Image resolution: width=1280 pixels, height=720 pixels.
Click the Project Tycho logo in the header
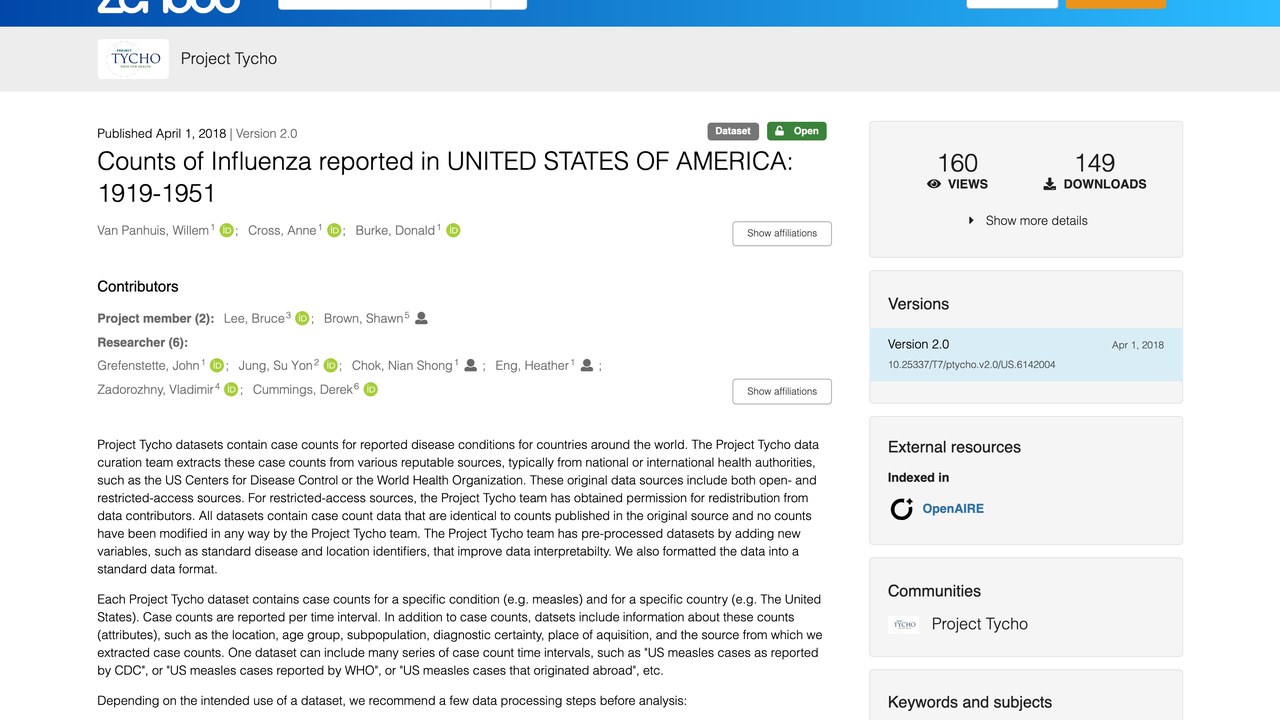pyautogui.click(x=133, y=59)
